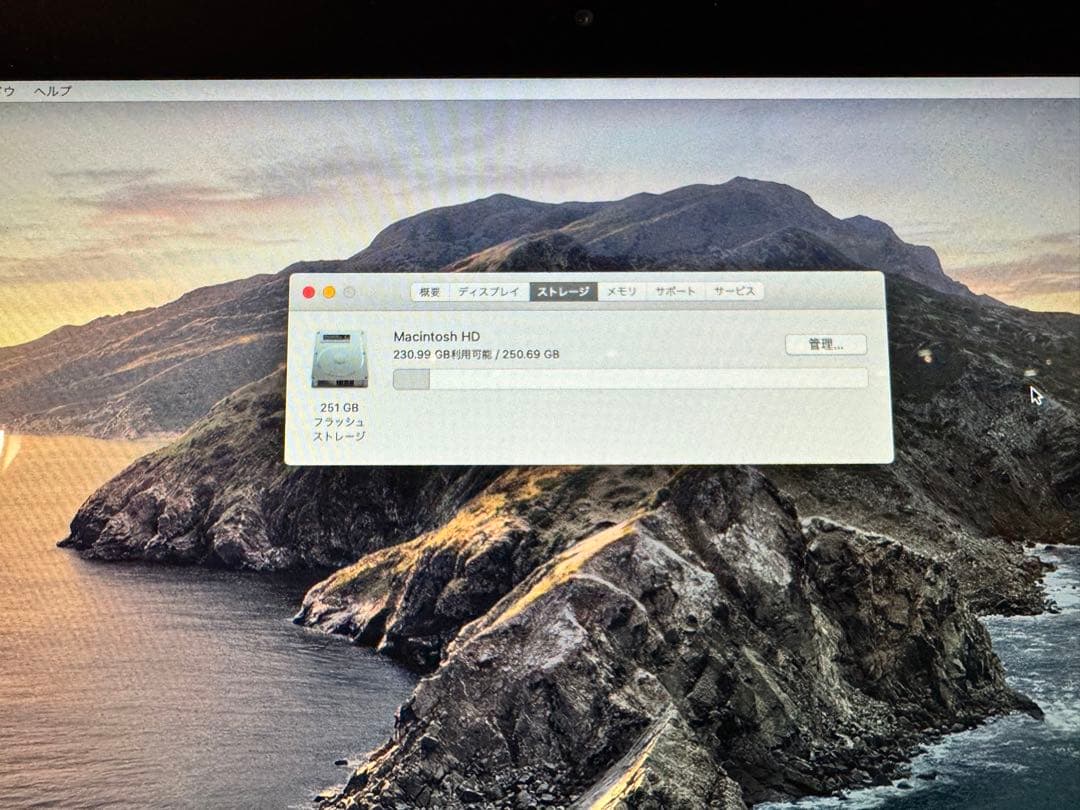
Task: Switch to the メモリ (Memory) tab
Action: click(x=622, y=293)
